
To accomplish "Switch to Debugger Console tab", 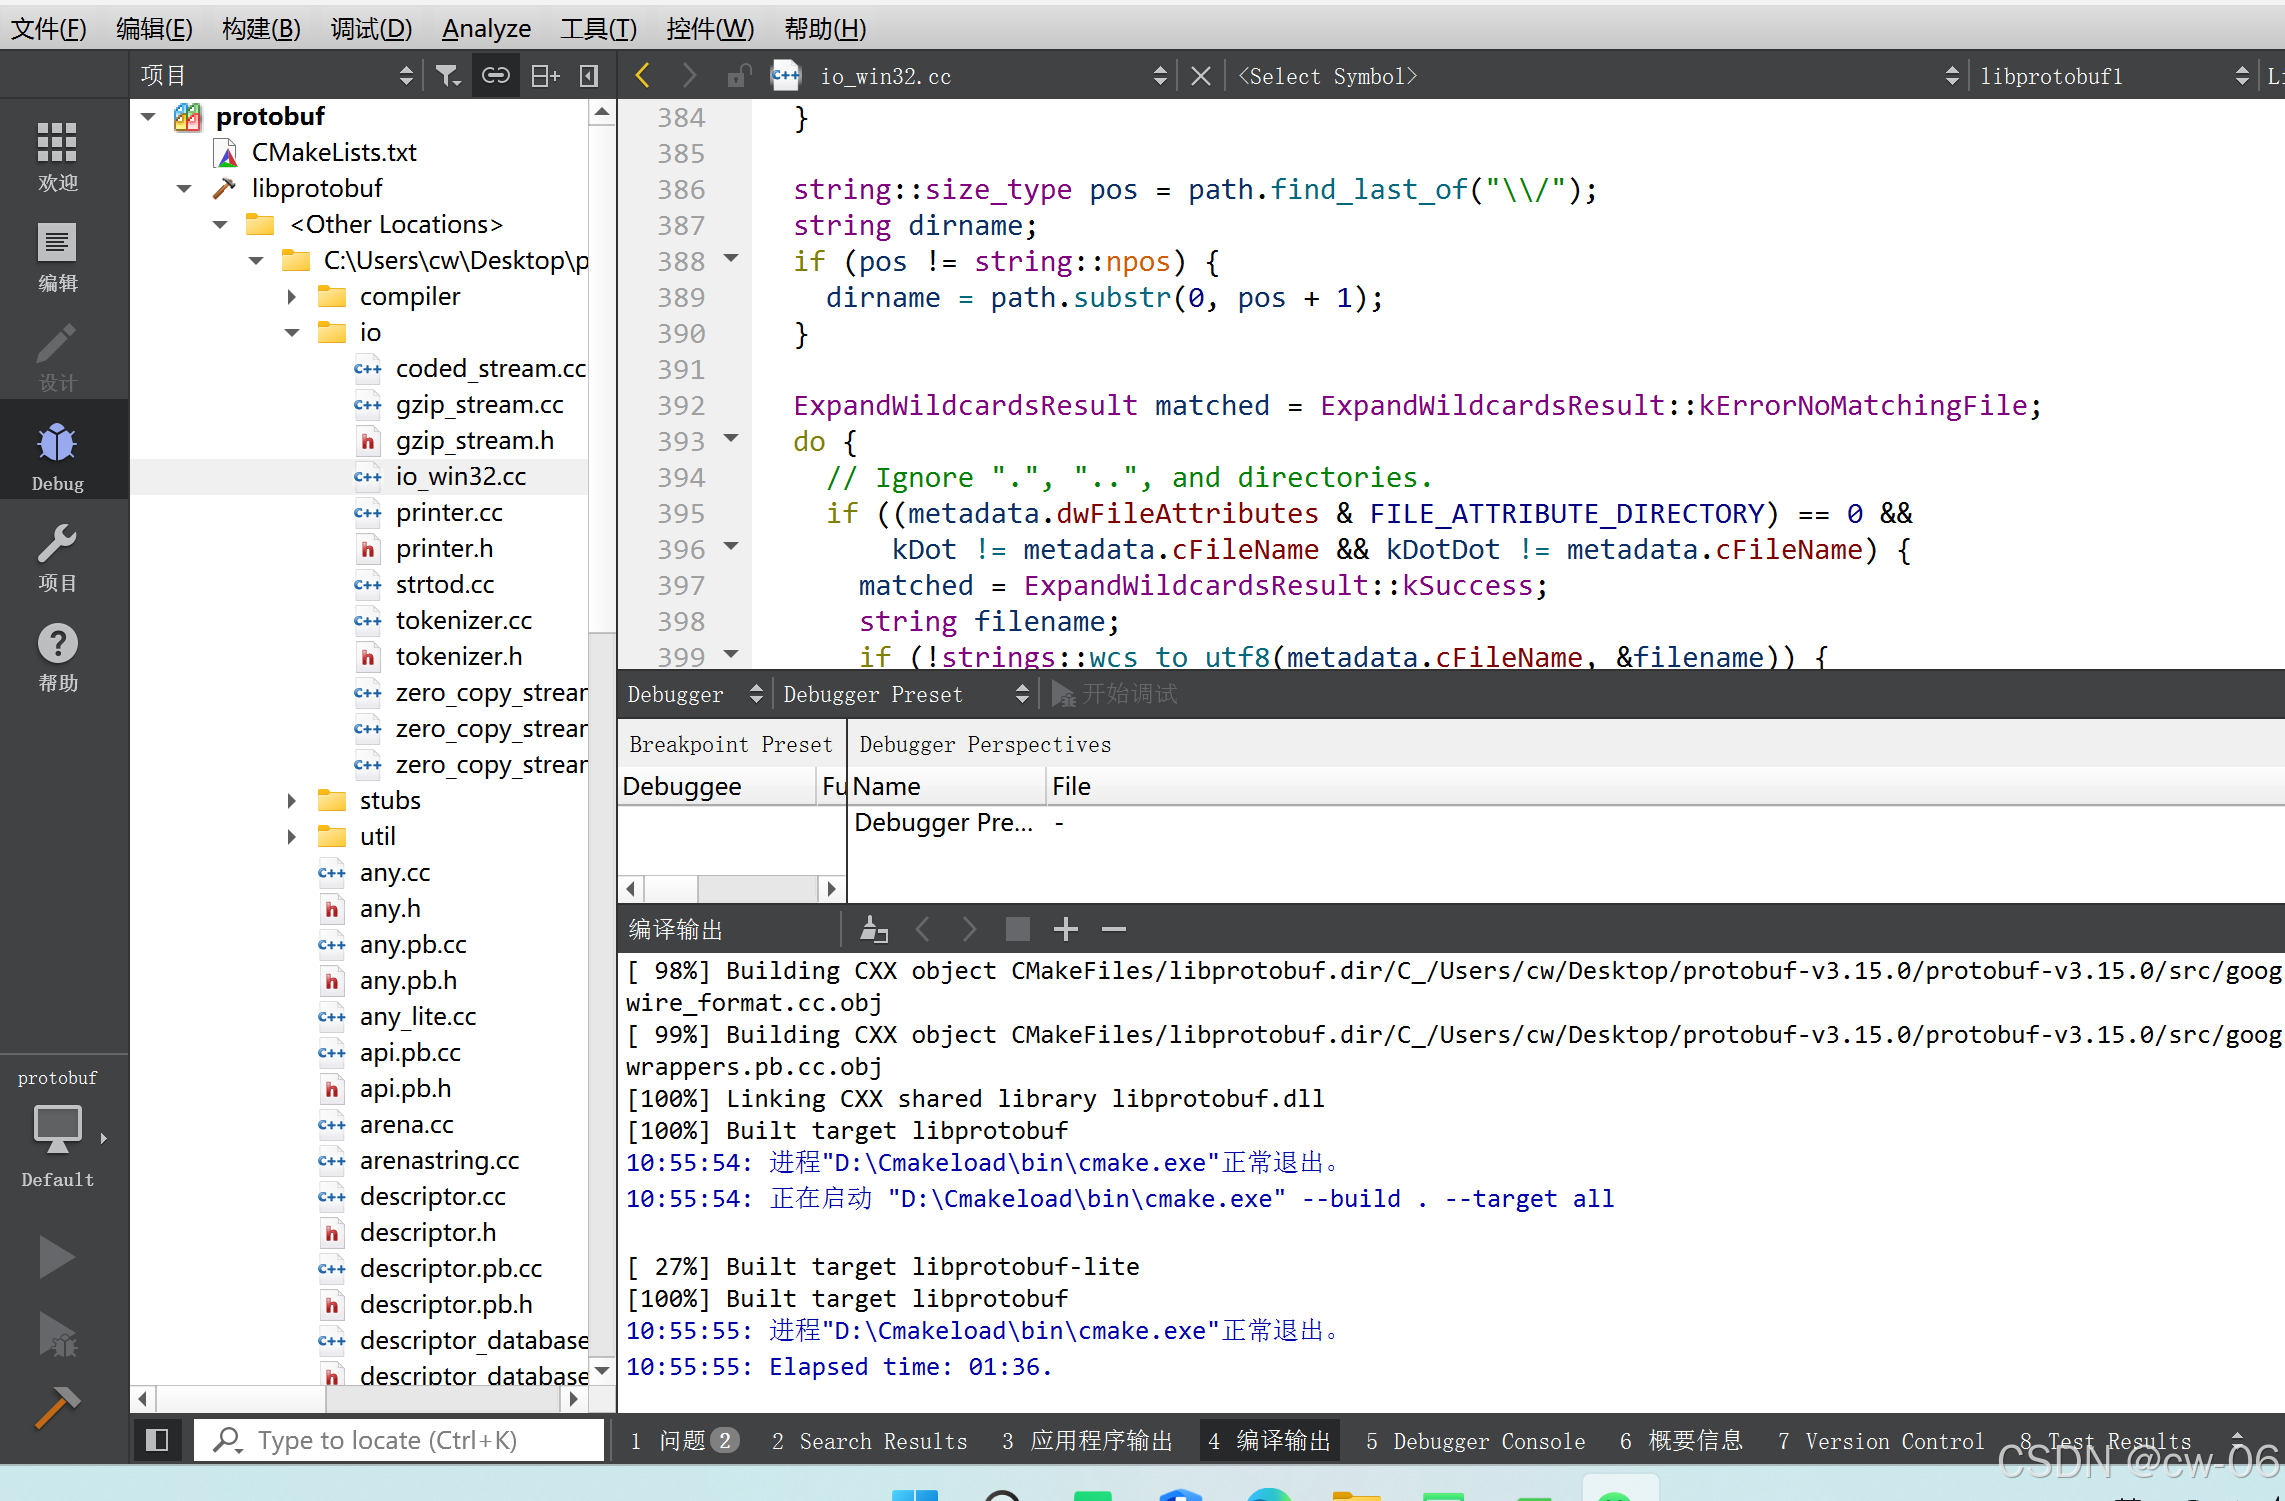I will pyautogui.click(x=1475, y=1441).
